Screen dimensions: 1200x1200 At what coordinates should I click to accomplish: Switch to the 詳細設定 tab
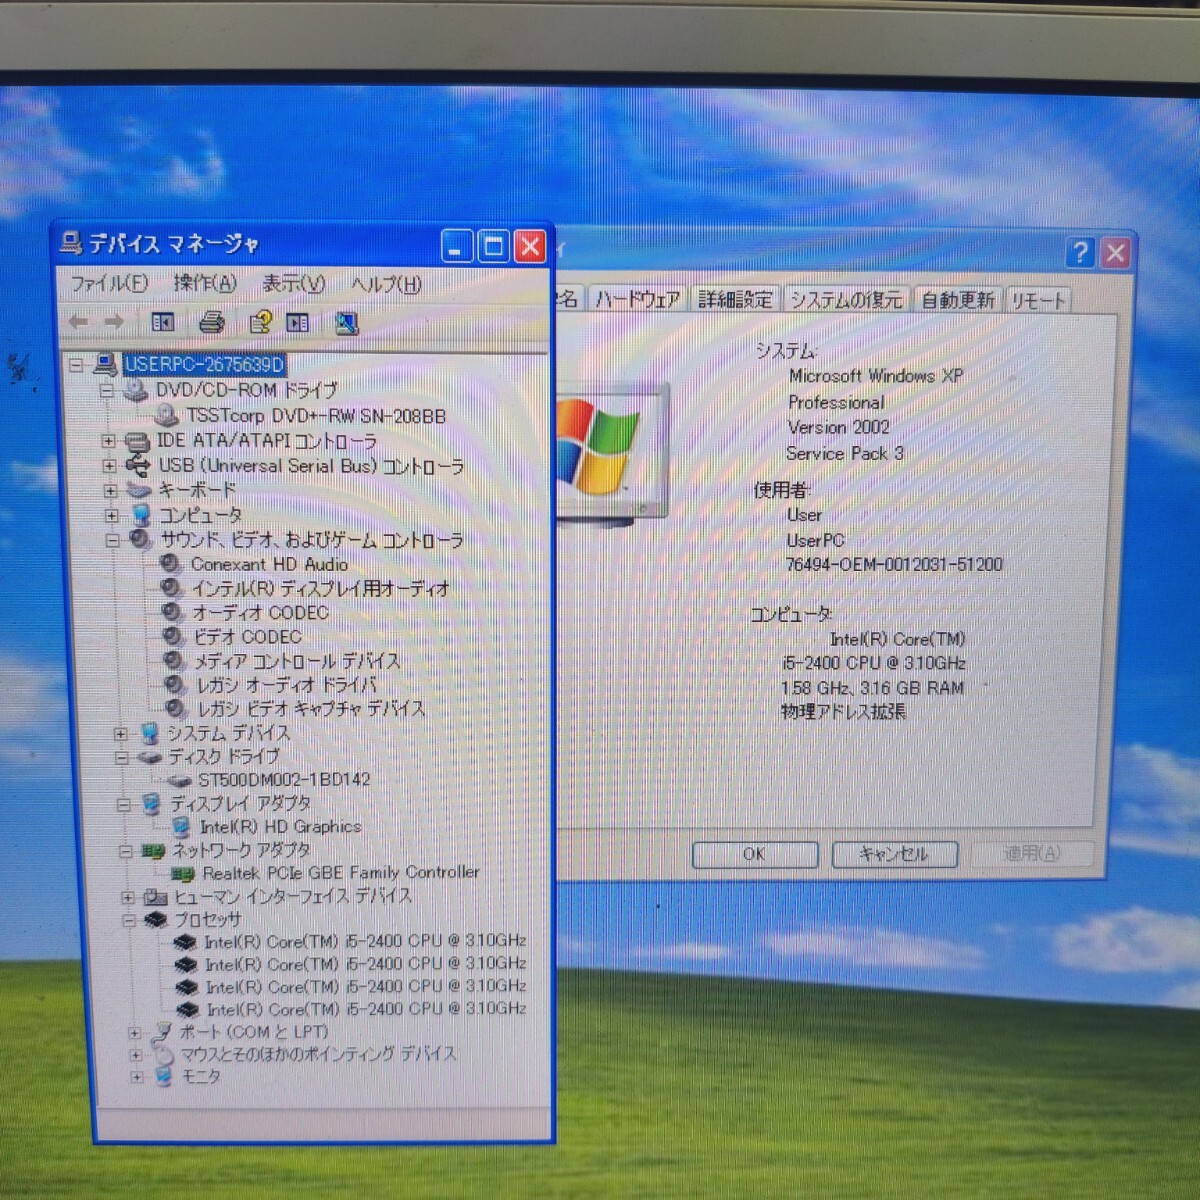tap(735, 299)
